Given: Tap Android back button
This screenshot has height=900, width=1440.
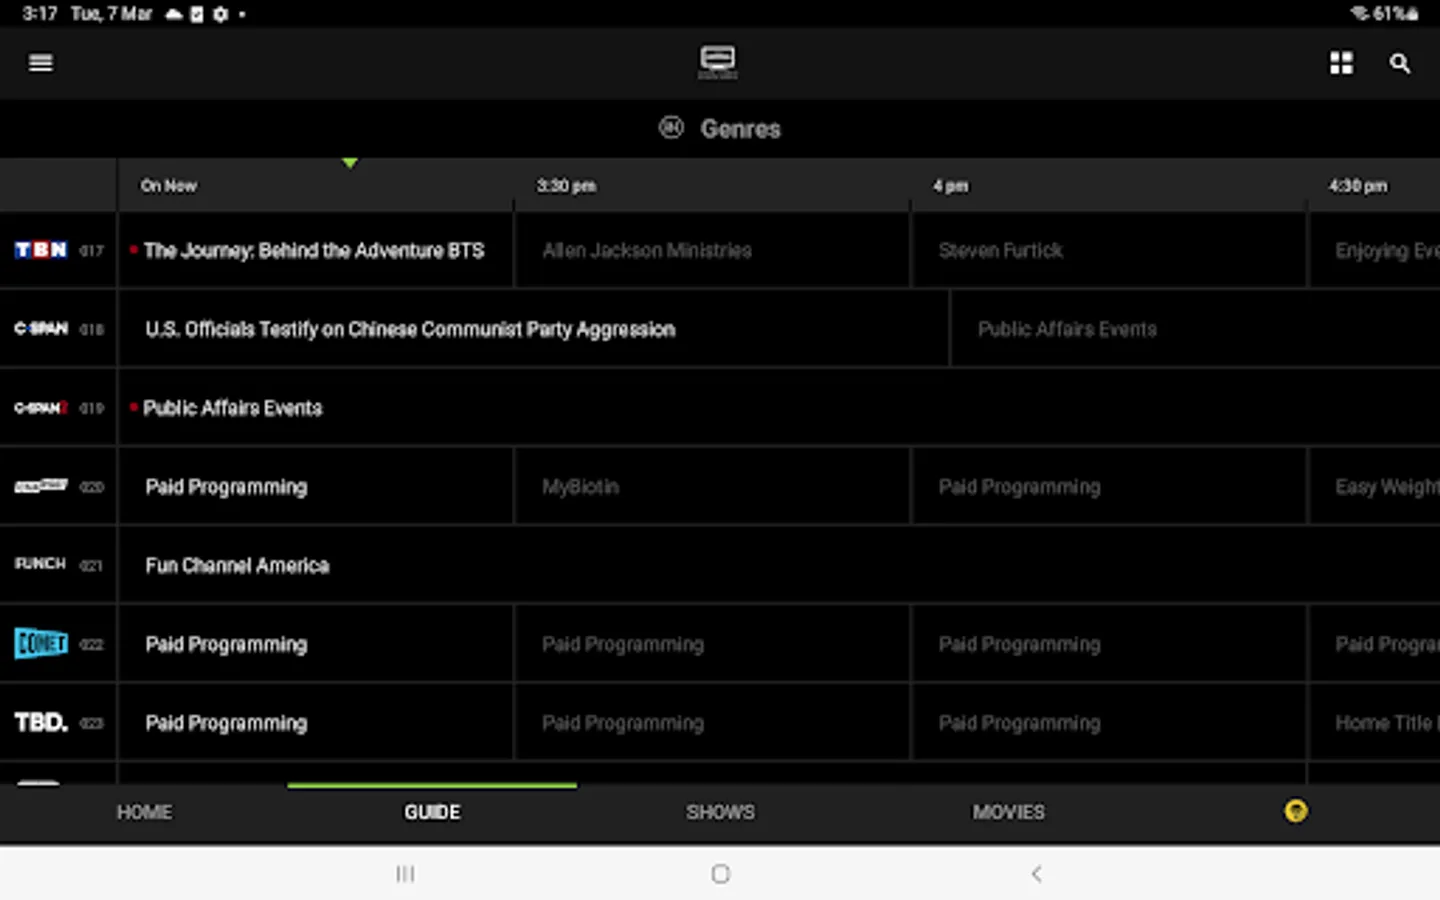Looking at the screenshot, I should (x=1036, y=874).
